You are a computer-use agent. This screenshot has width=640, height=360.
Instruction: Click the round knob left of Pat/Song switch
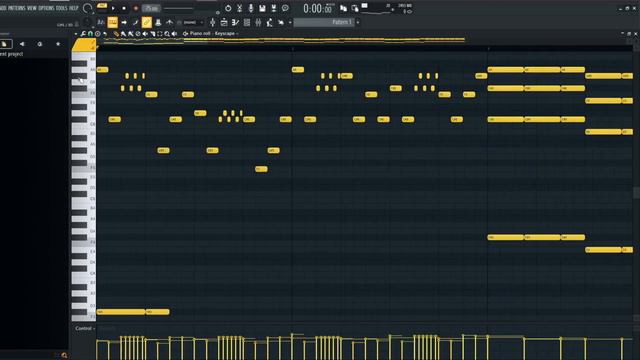tap(87, 8)
